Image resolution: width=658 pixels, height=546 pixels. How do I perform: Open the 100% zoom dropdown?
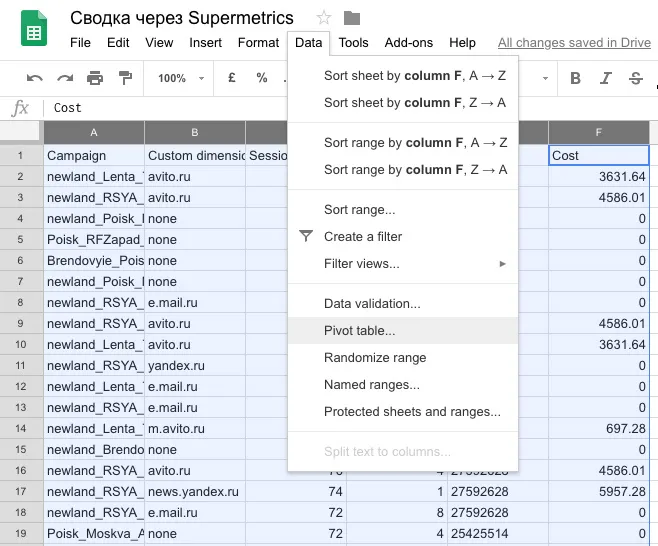[x=181, y=78]
